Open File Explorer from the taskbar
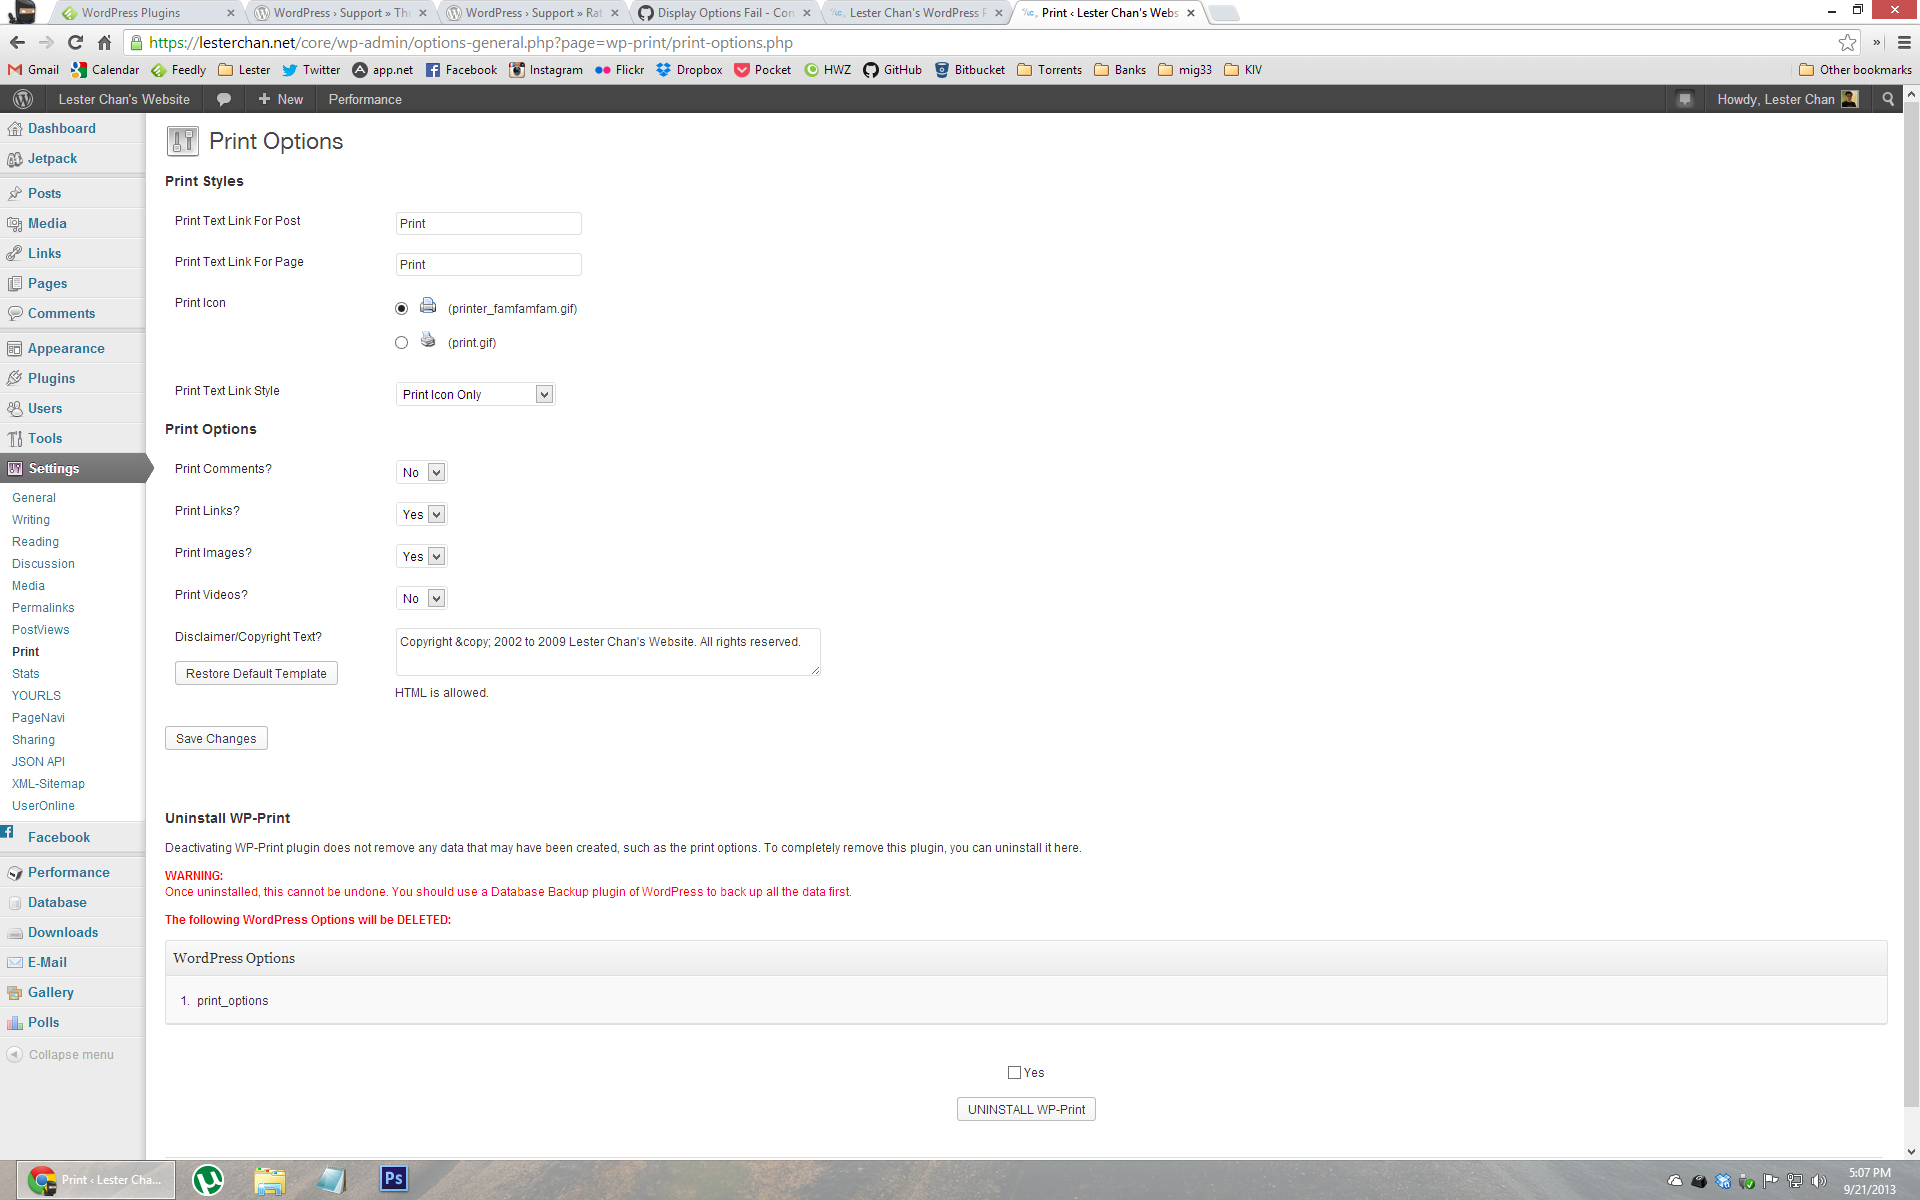Viewport: 1920px width, 1200px height. click(x=269, y=1180)
